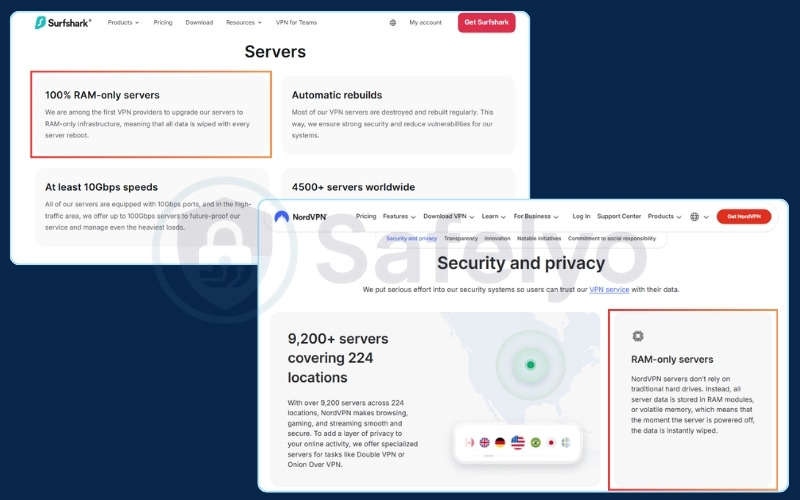Go to Surfshark Download page
The width and height of the screenshot is (800, 500).
[x=199, y=22]
